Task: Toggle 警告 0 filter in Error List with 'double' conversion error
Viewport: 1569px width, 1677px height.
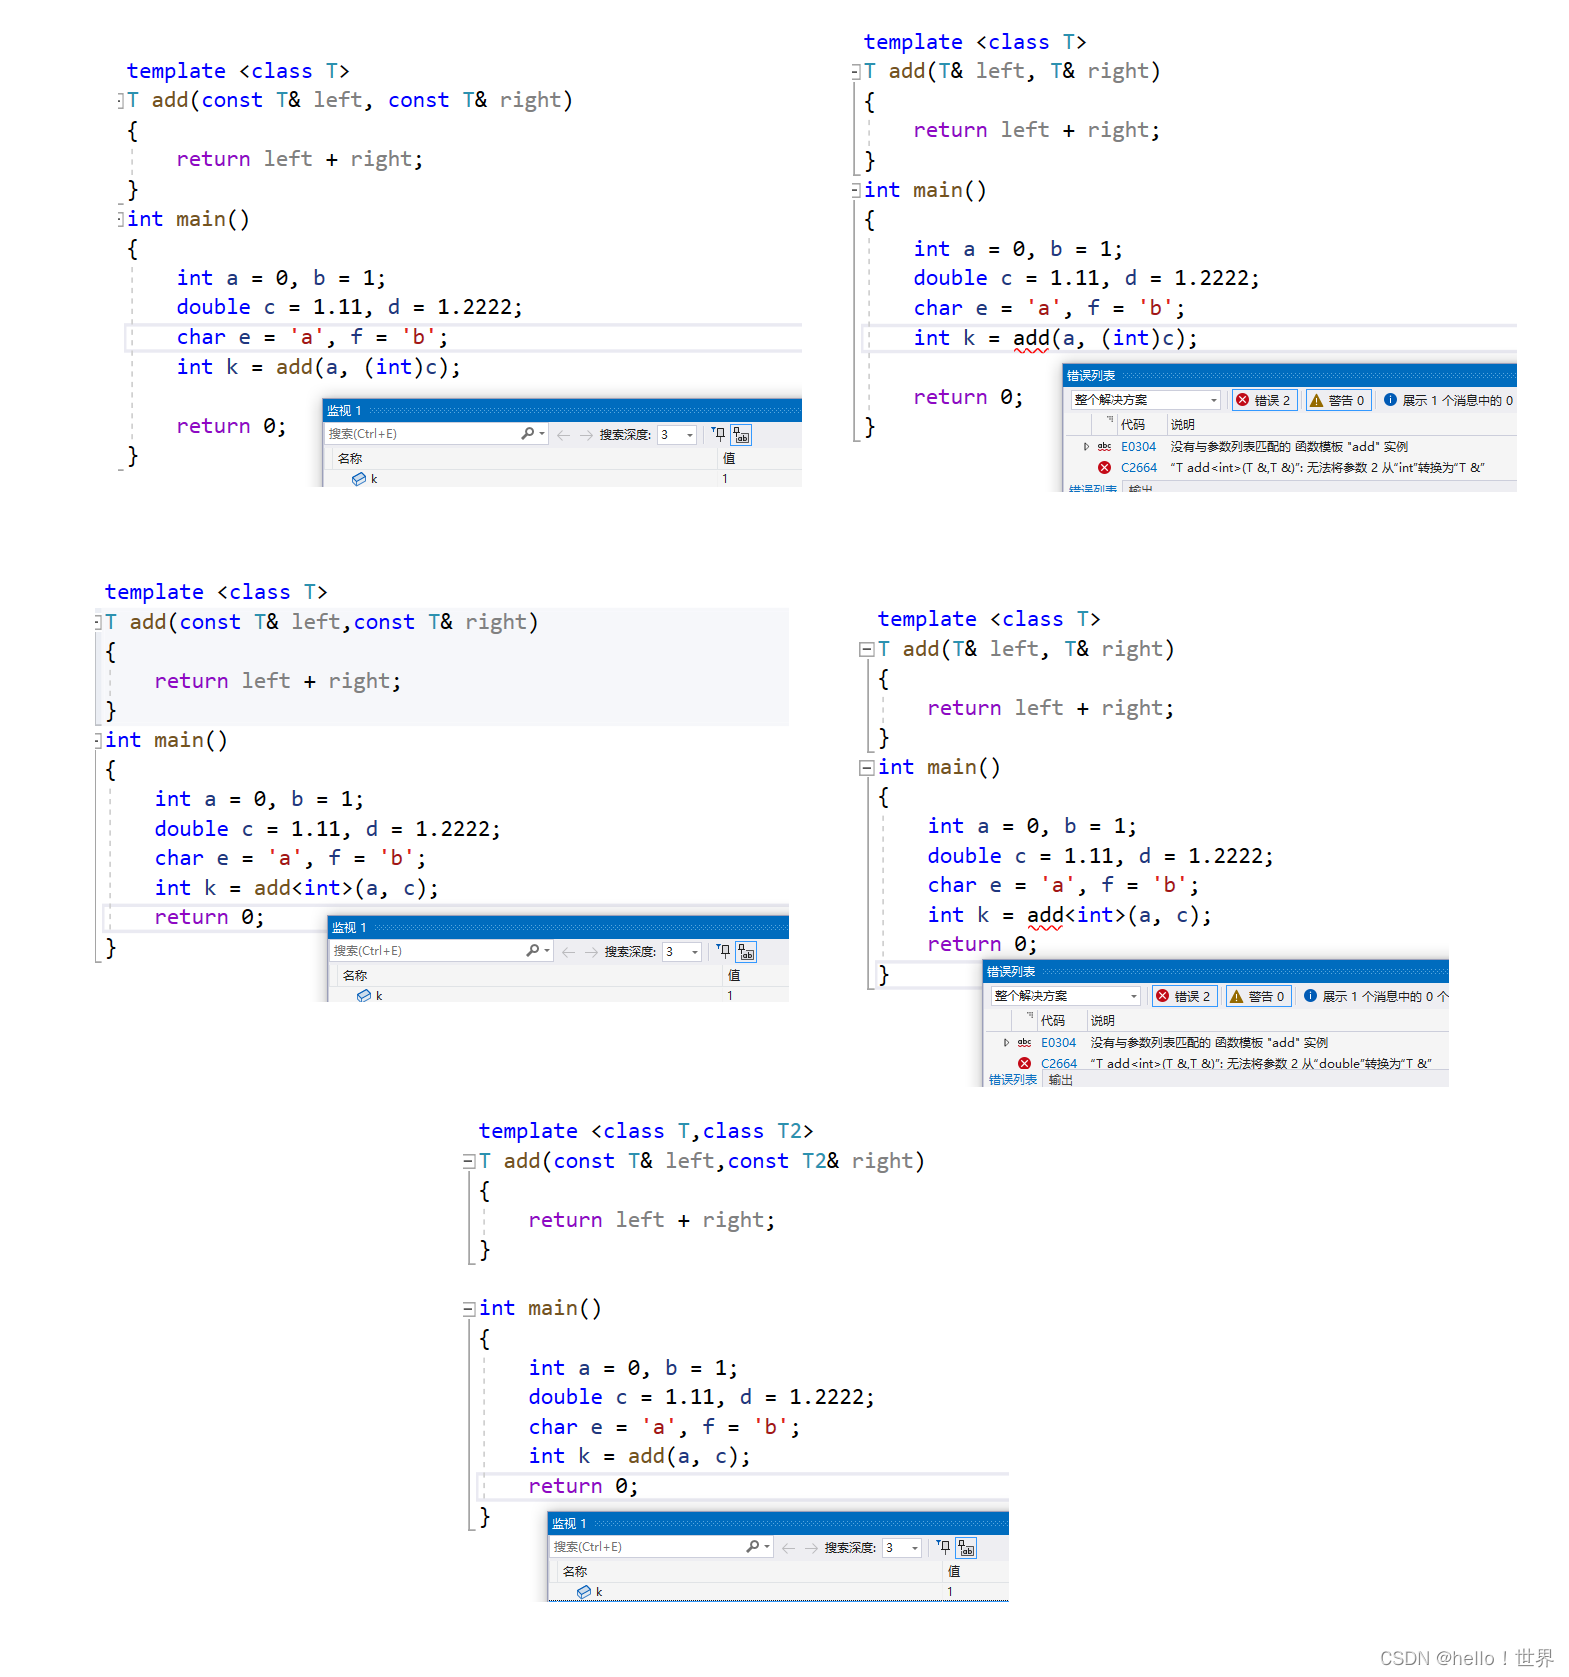Action: [x=1258, y=996]
